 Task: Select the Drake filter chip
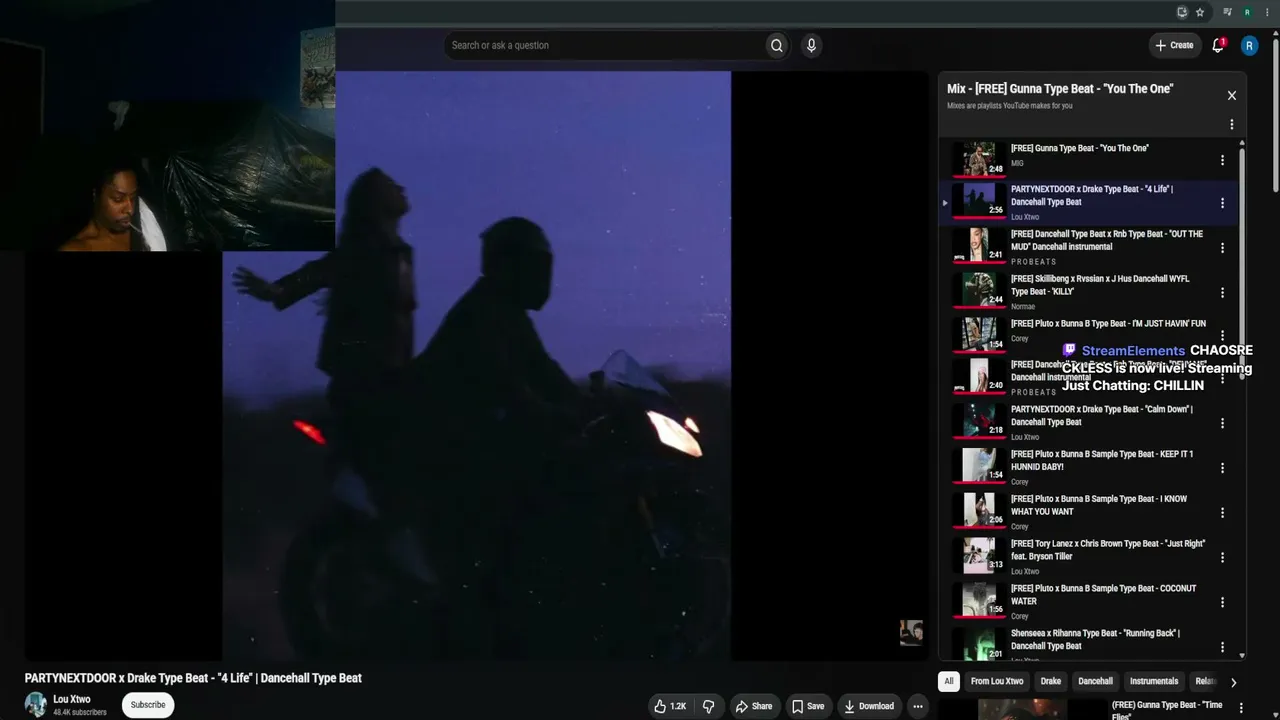pyautogui.click(x=1051, y=681)
